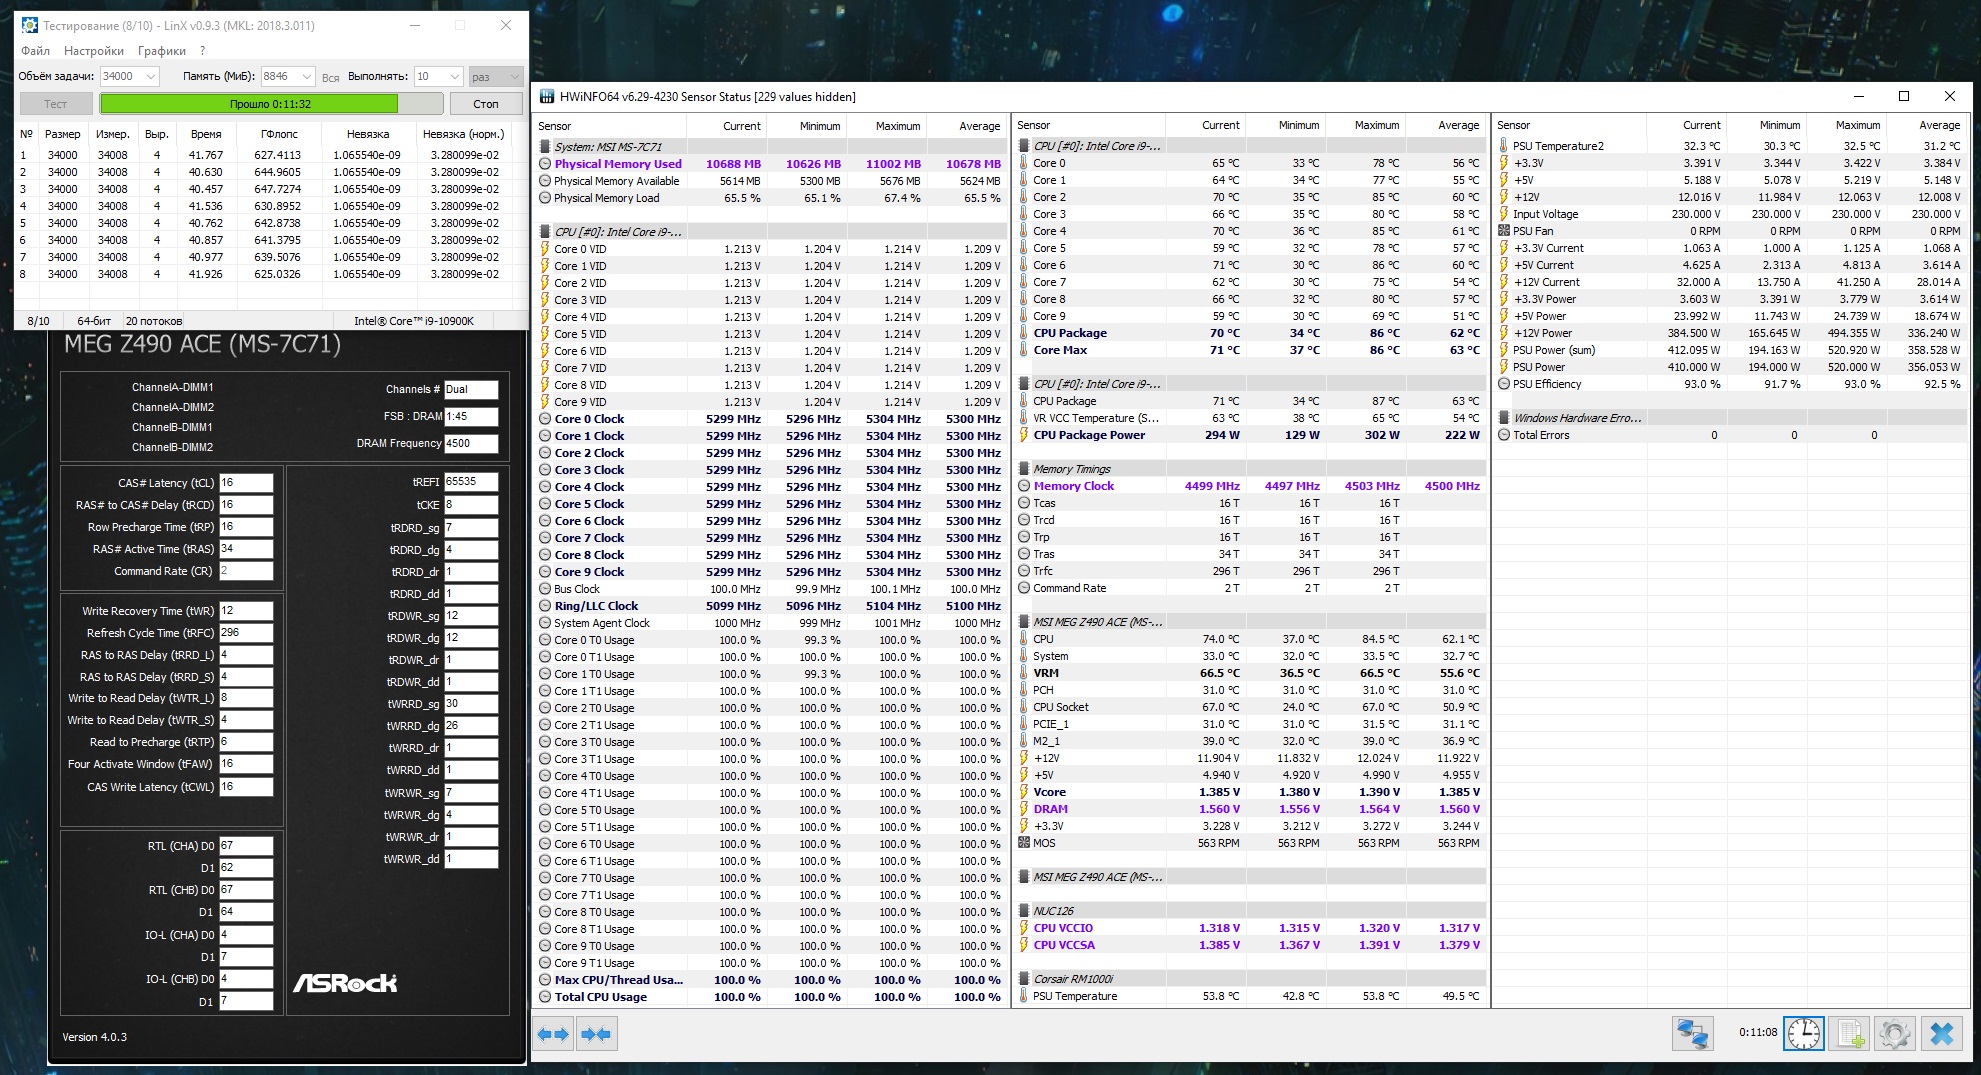Open the Файл menu in LinX
1981x1075 pixels.
(x=35, y=51)
